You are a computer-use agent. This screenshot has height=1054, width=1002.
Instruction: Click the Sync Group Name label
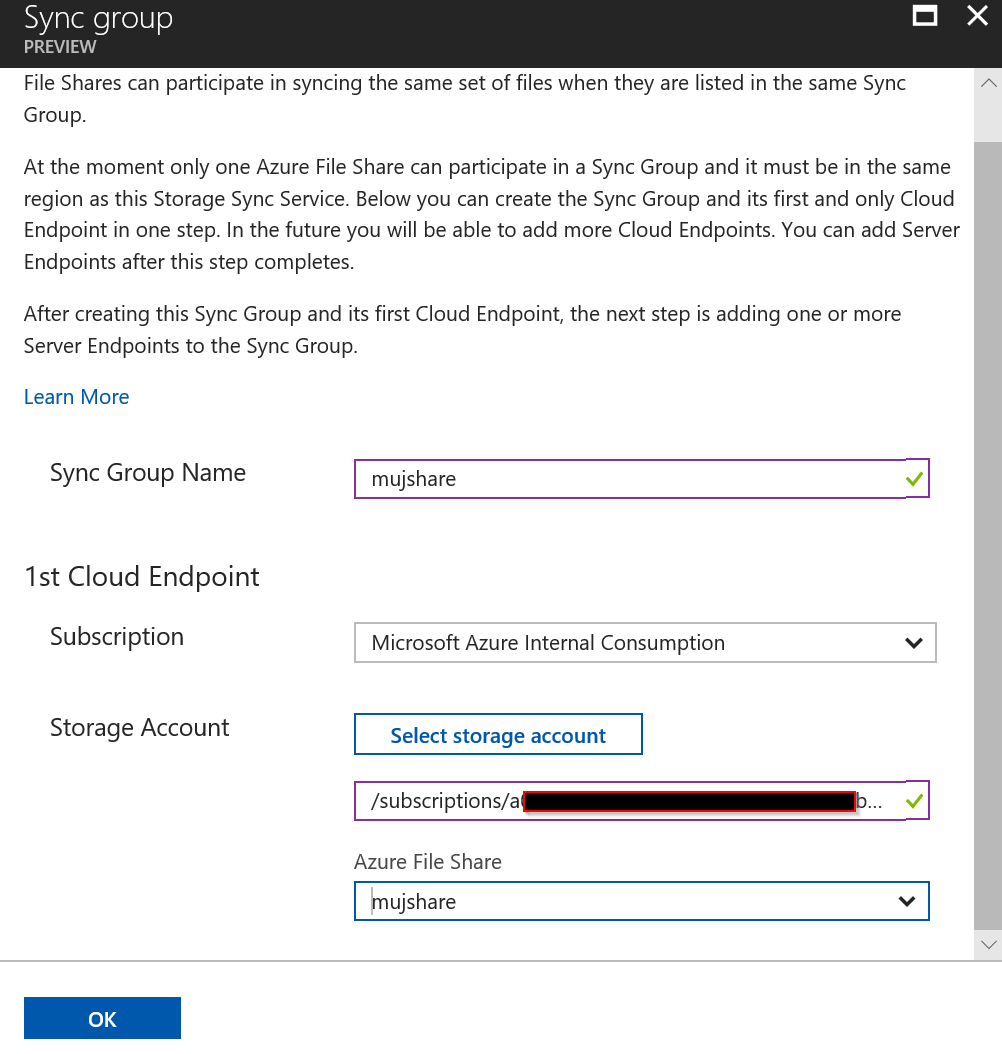(148, 473)
